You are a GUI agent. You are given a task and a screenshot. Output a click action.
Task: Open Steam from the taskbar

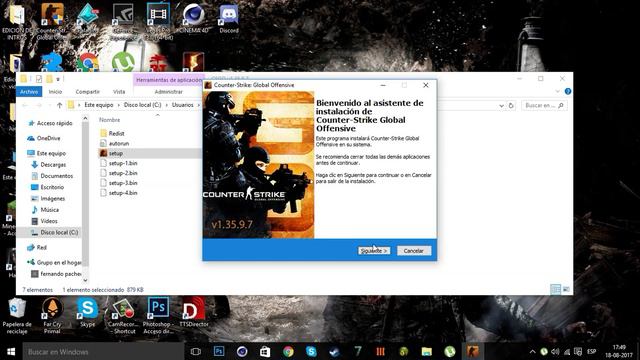pyautogui.click(x=334, y=351)
